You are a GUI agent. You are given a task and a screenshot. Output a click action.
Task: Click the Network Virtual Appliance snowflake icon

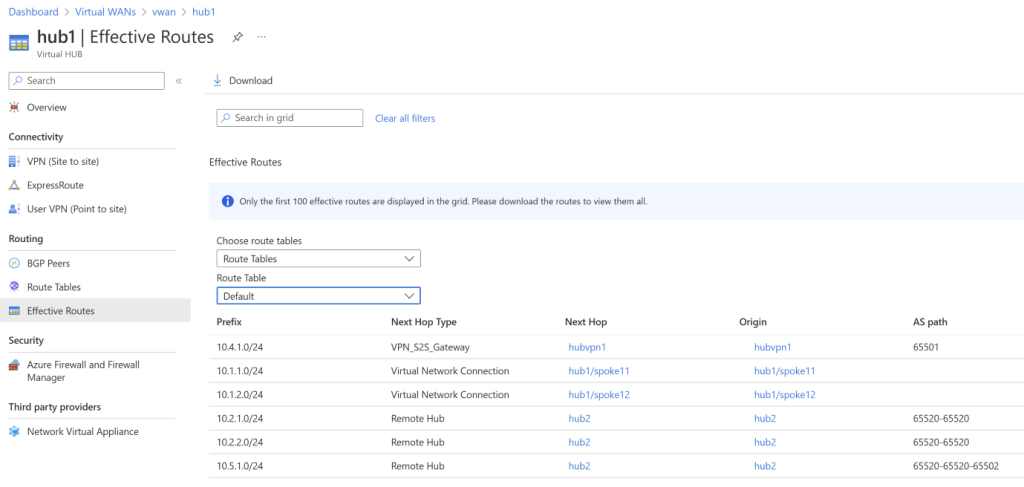(14, 432)
